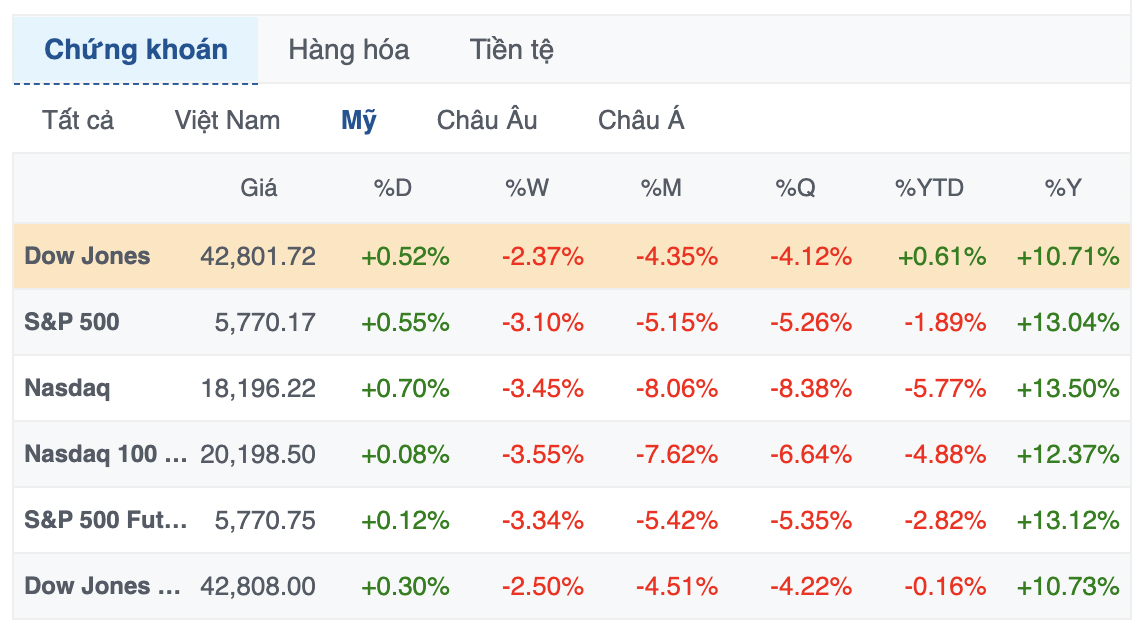This screenshot has width=1136, height=636.
Task: Open the Chứng khoán tab
Action: pyautogui.click(x=136, y=50)
